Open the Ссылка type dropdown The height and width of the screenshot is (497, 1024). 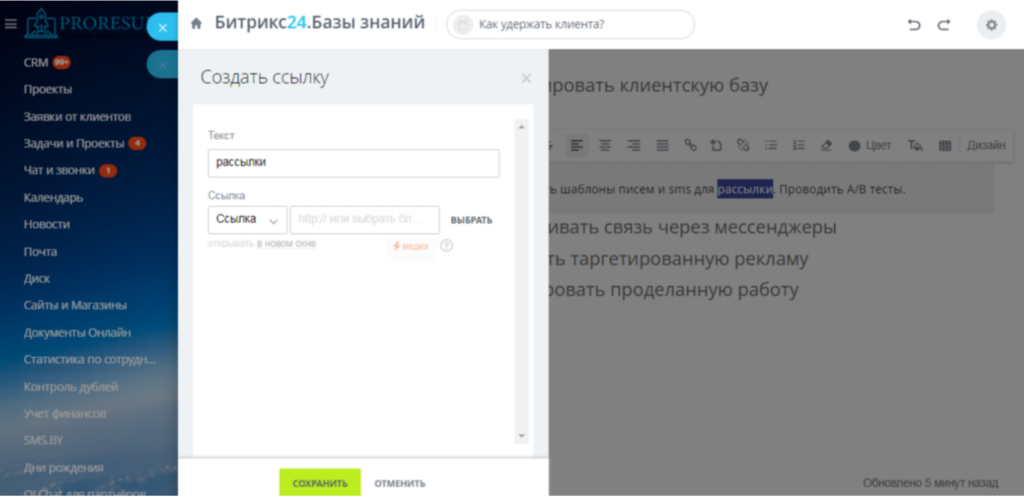248,220
